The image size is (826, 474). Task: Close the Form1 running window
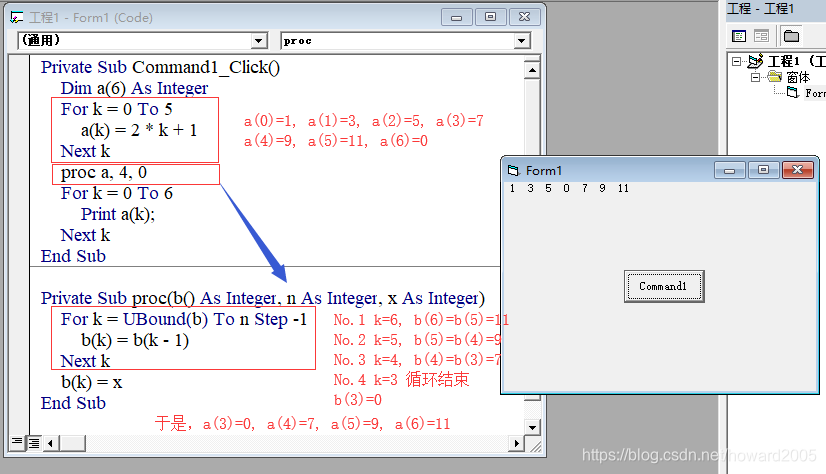tap(798, 170)
